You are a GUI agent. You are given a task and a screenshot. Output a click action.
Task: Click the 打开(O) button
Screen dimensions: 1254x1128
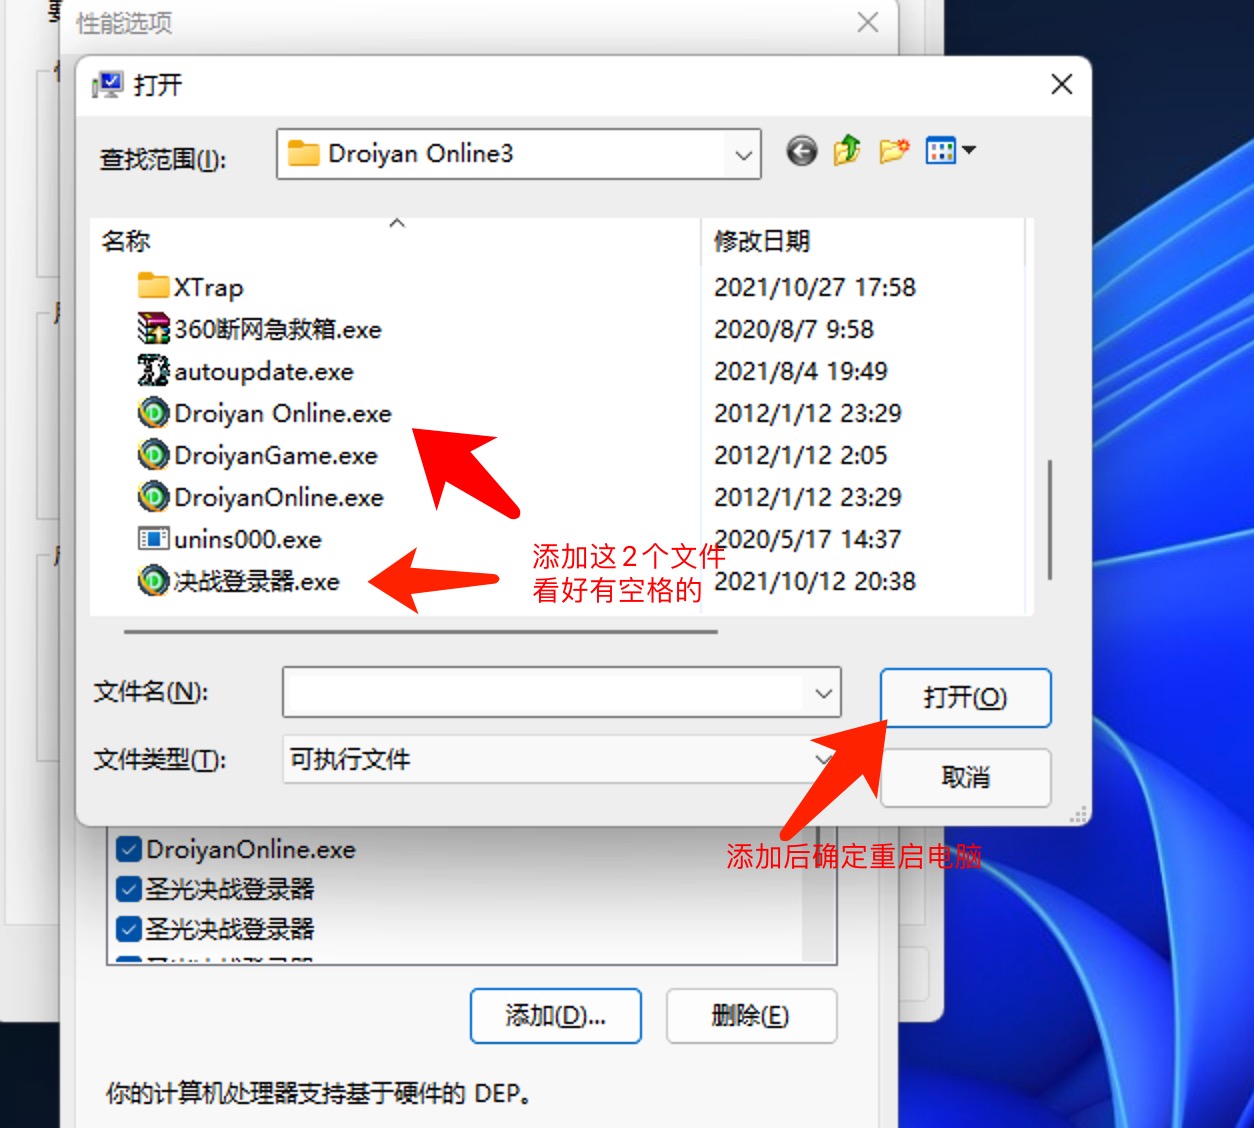pos(965,697)
